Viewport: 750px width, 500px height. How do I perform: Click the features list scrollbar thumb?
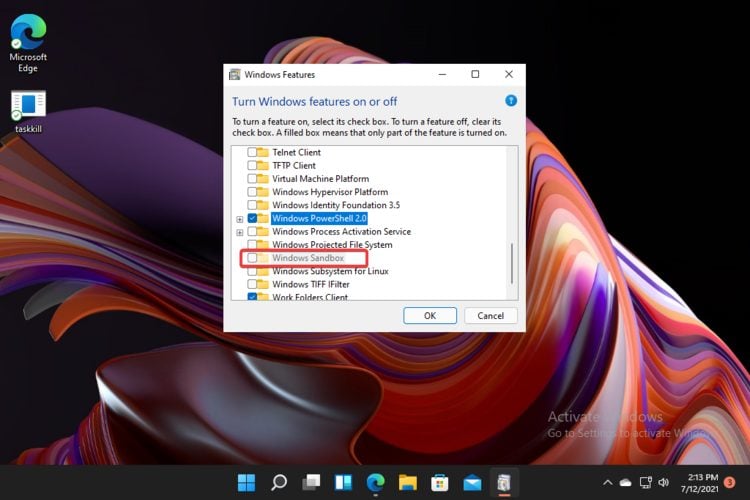click(x=512, y=264)
